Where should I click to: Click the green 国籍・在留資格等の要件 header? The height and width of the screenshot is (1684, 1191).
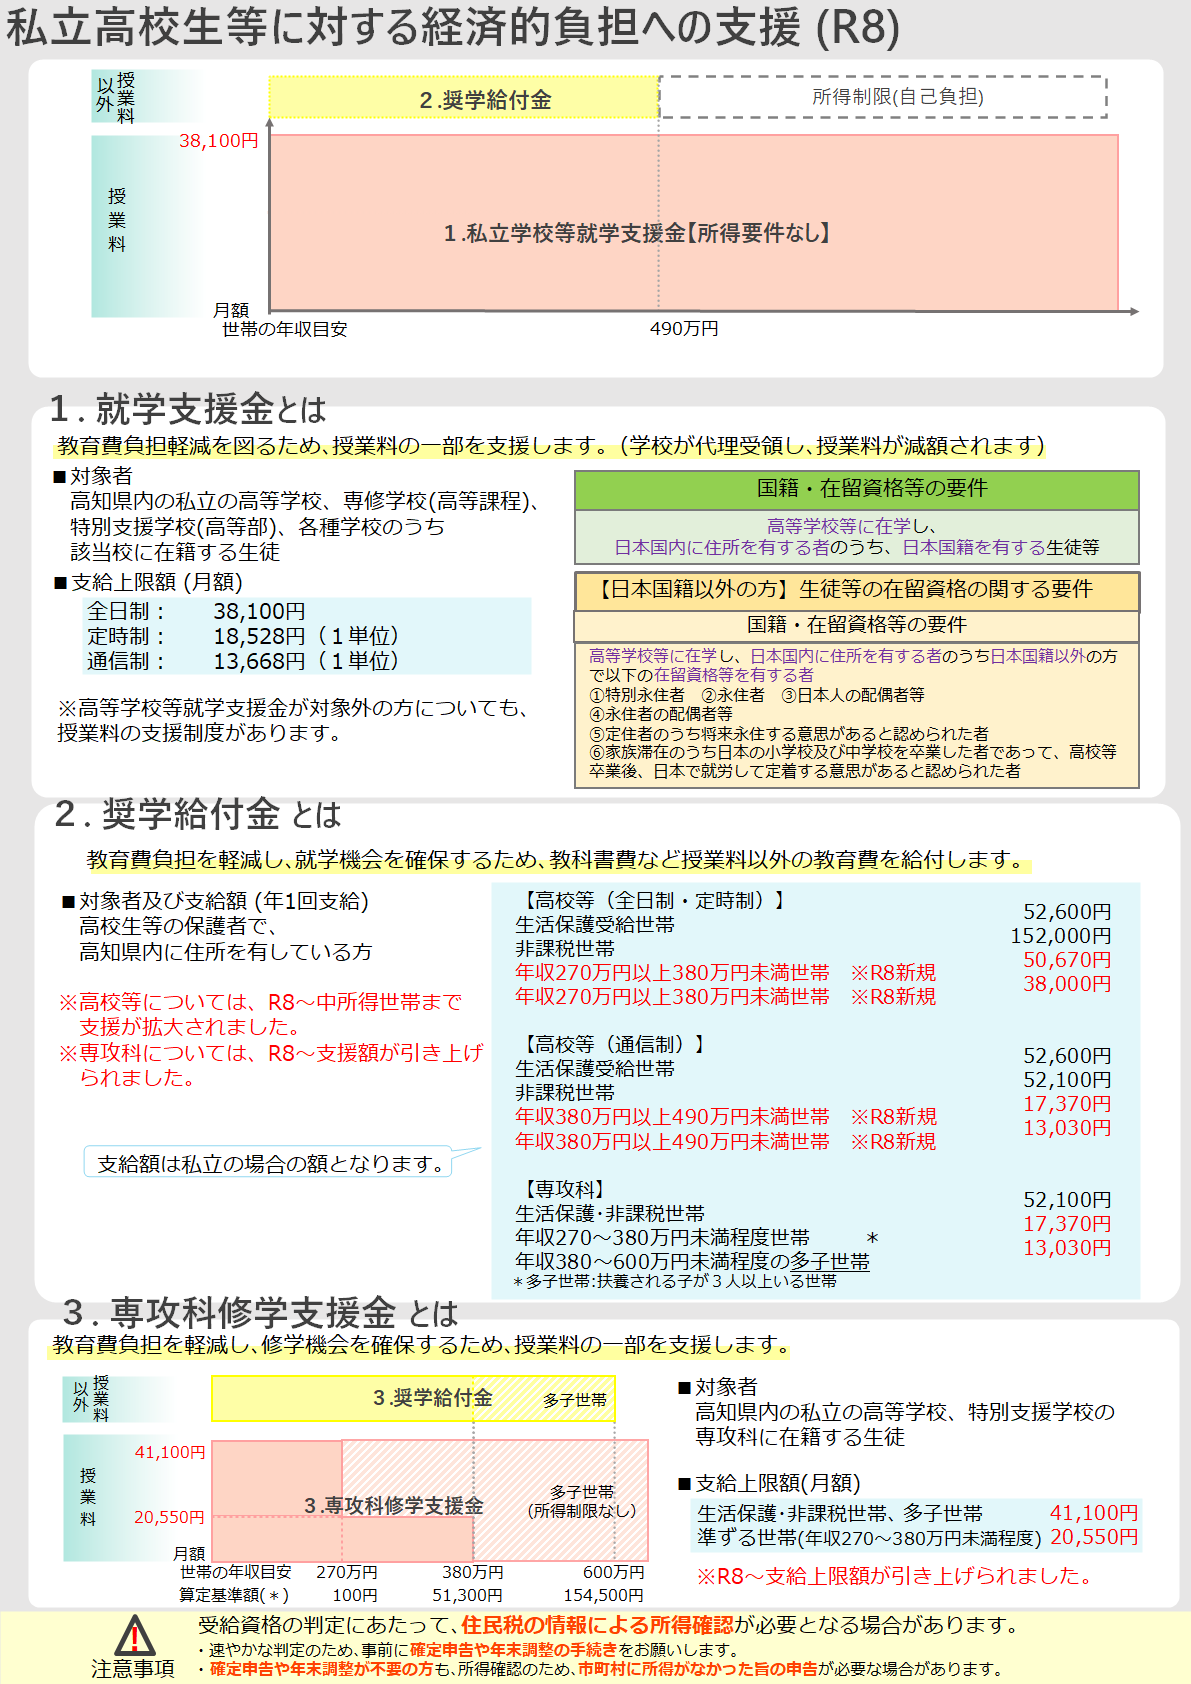[x=857, y=489]
